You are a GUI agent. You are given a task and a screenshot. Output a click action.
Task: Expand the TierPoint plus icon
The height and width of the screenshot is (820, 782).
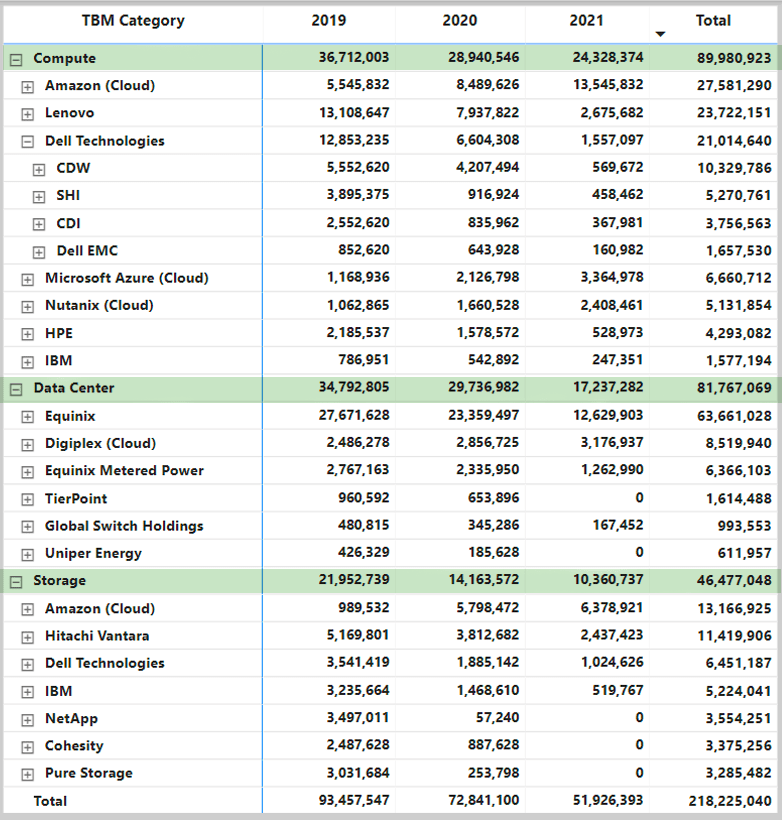tap(28, 499)
